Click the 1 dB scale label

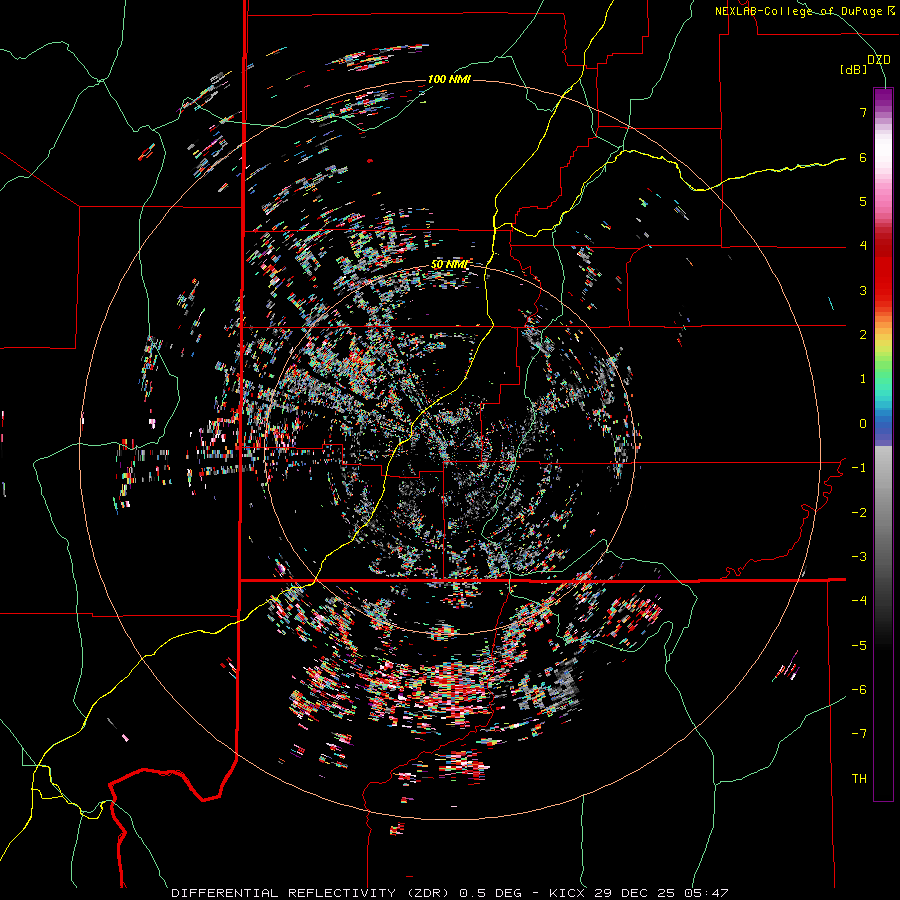863,379
